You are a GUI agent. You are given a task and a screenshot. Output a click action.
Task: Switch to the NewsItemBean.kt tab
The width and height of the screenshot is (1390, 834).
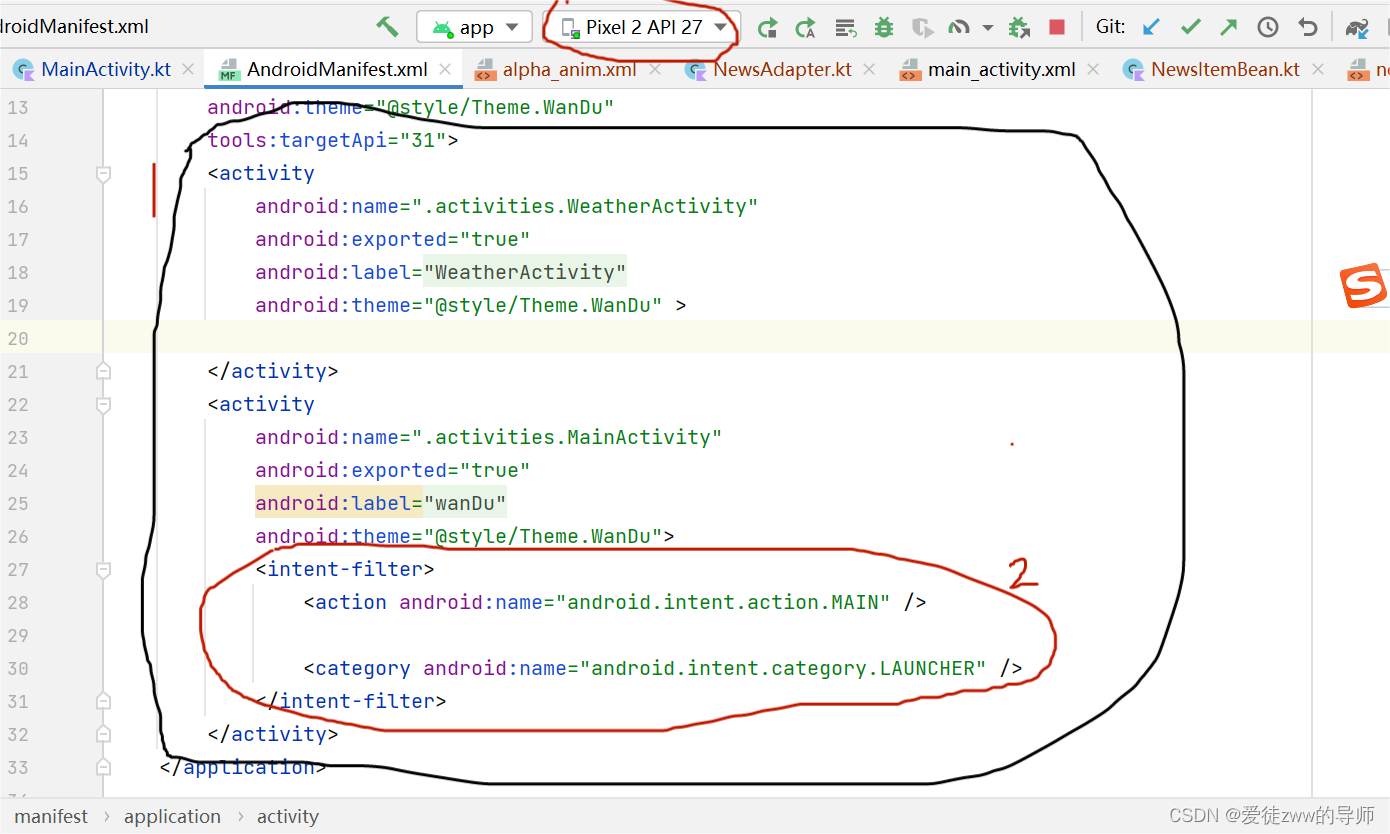[x=1225, y=69]
